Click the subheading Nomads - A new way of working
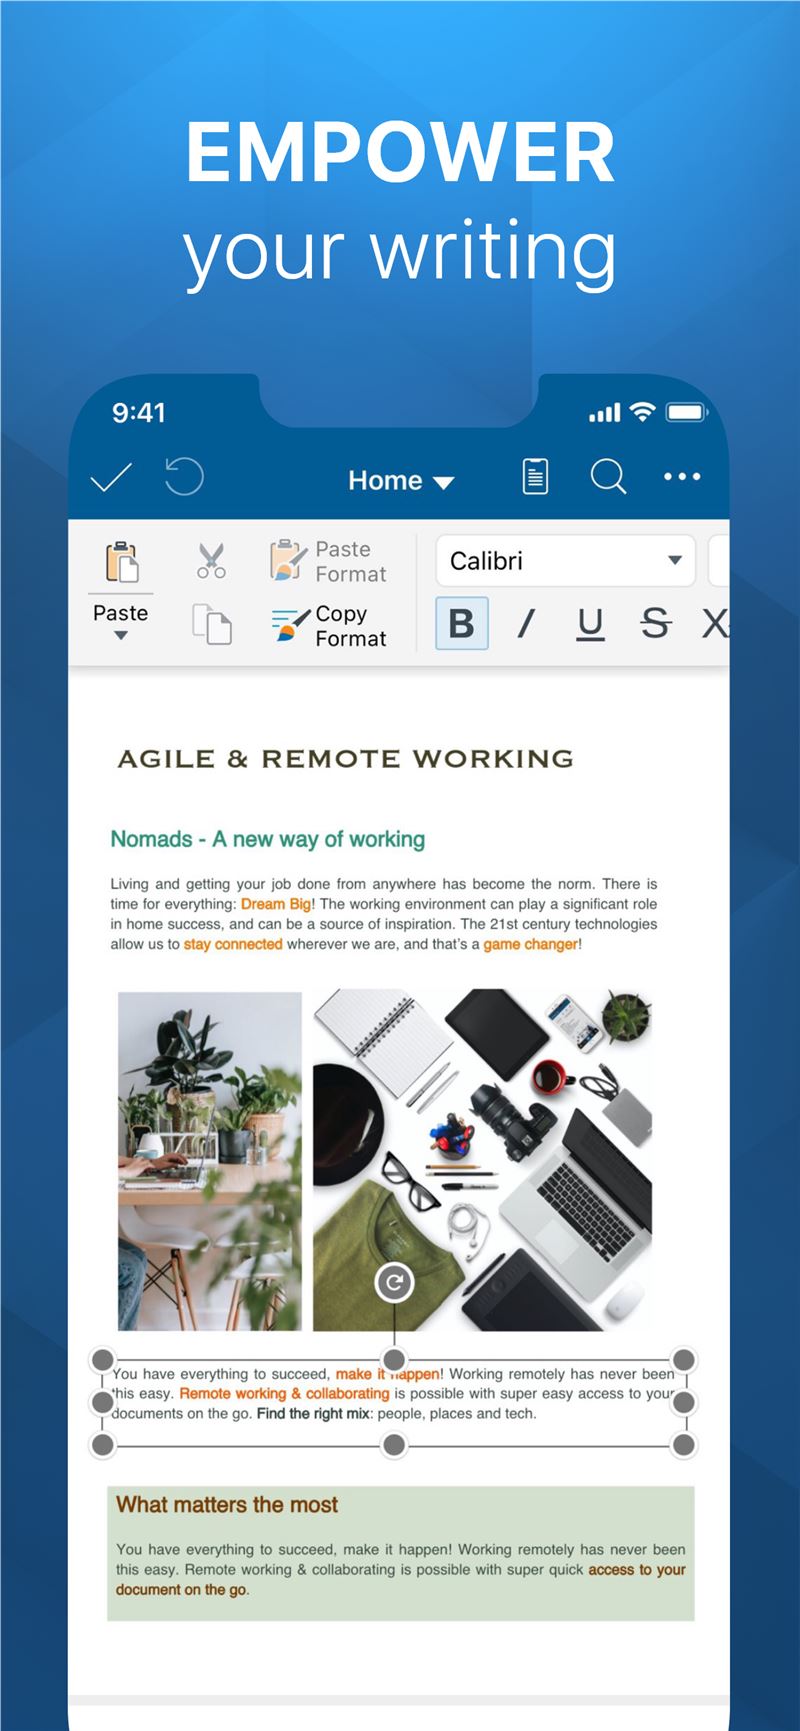800x1731 pixels. 268,839
